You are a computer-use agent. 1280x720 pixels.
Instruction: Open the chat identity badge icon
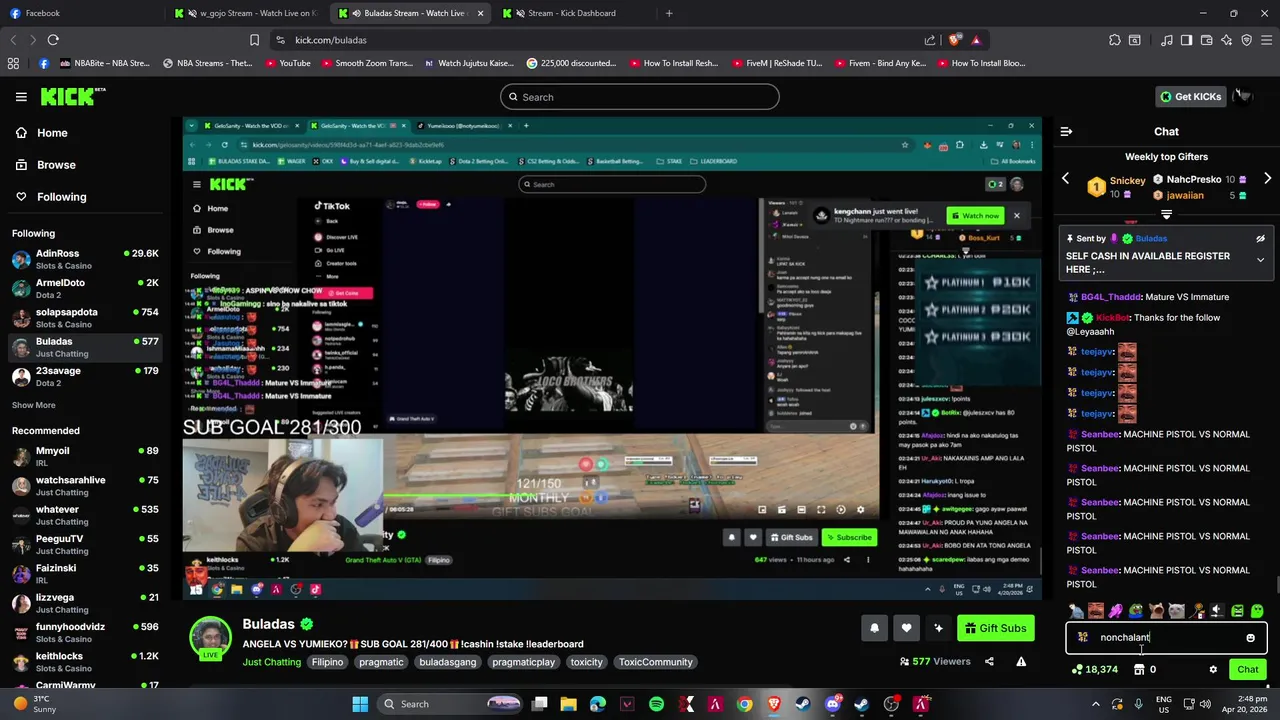[1083, 637]
